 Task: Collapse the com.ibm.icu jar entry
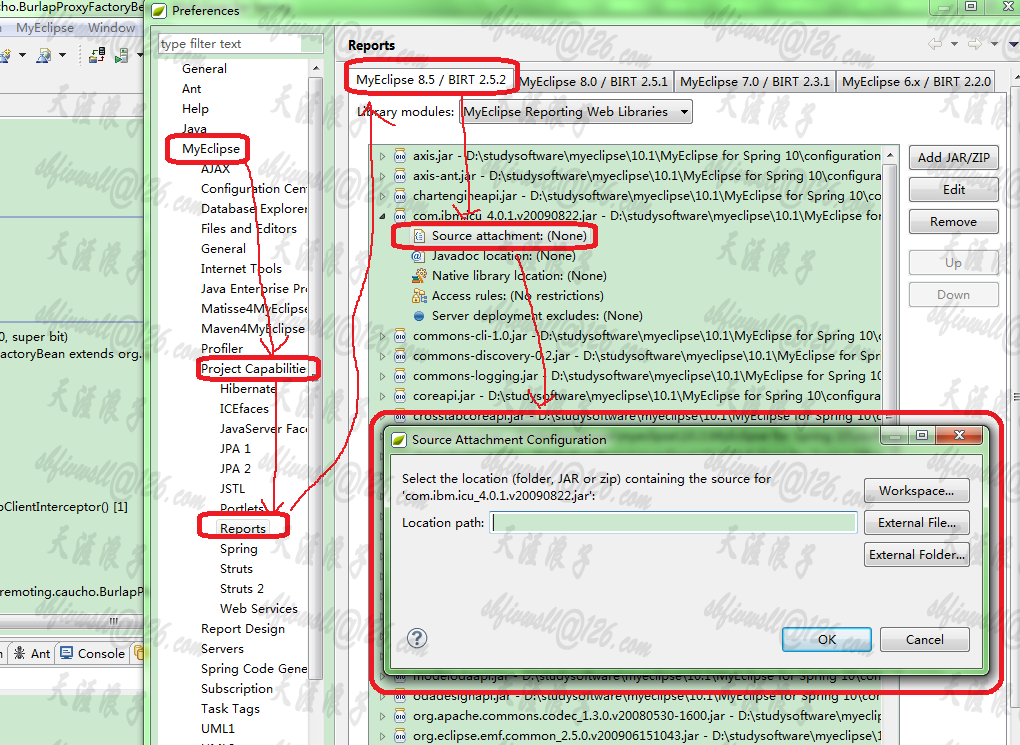pos(381,216)
